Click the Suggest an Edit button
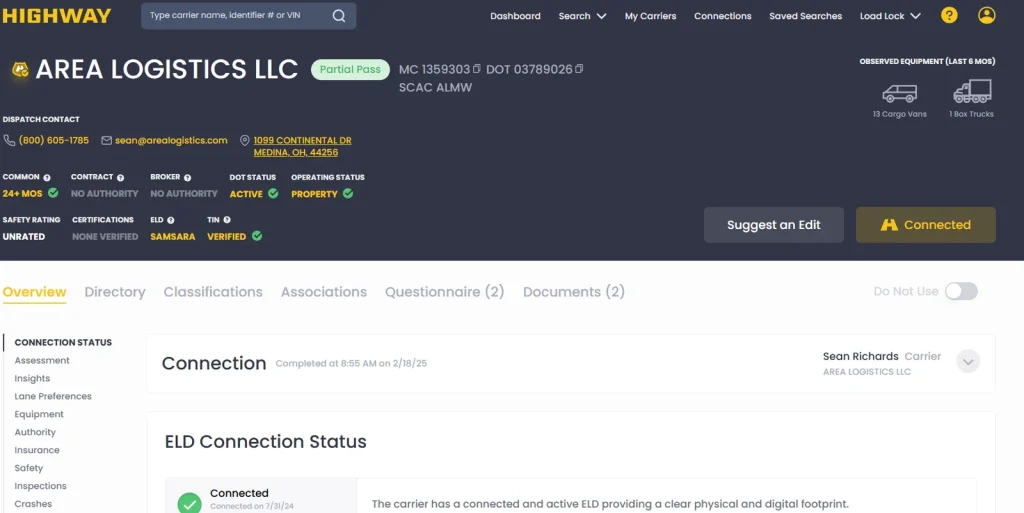 [x=773, y=225]
